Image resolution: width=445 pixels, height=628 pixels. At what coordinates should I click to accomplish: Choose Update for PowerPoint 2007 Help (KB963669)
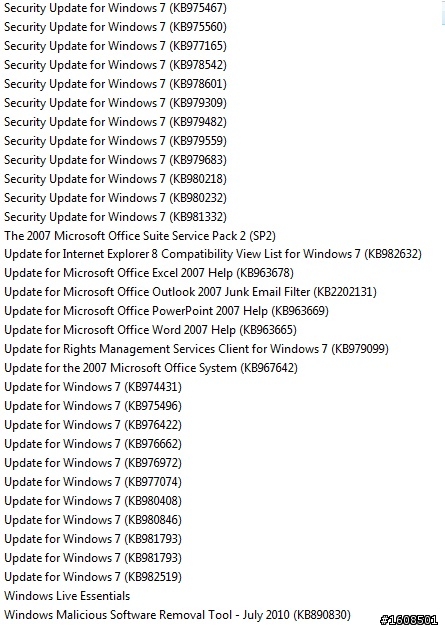point(166,311)
